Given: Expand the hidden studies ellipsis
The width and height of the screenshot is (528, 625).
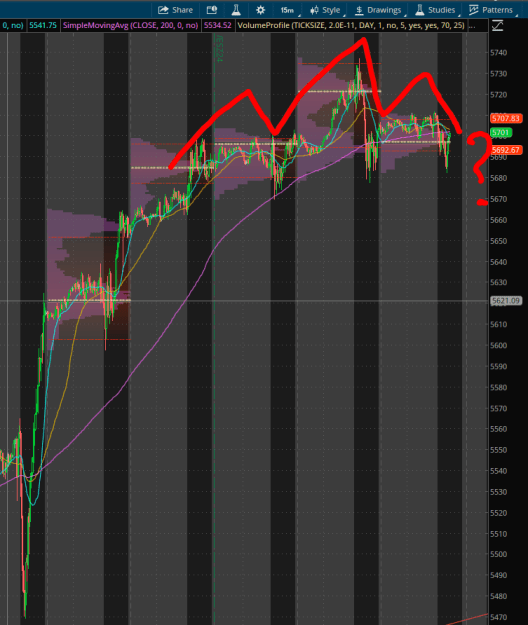Looking at the screenshot, I should (x=471, y=26).
